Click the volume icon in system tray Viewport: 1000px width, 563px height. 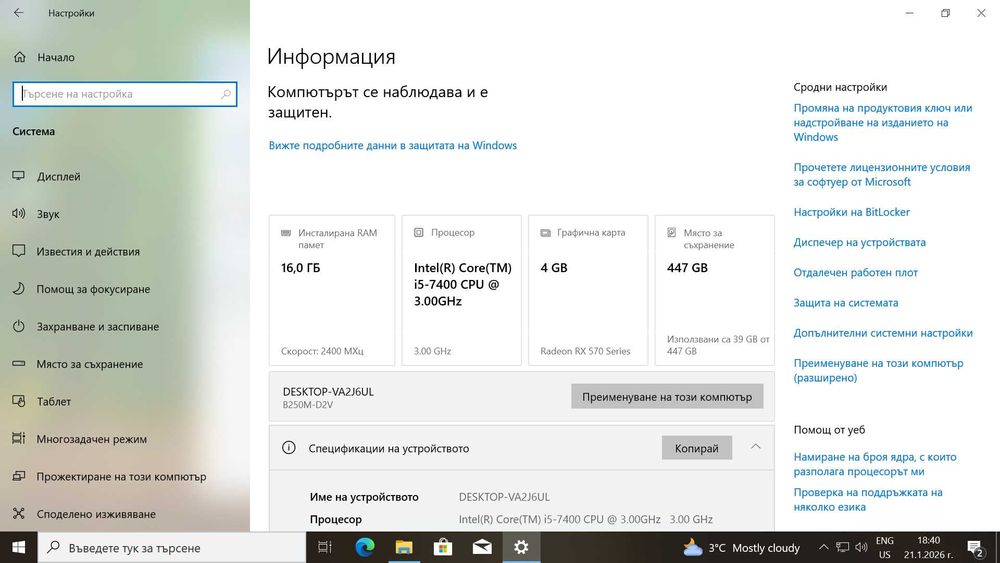pyautogui.click(x=861, y=547)
